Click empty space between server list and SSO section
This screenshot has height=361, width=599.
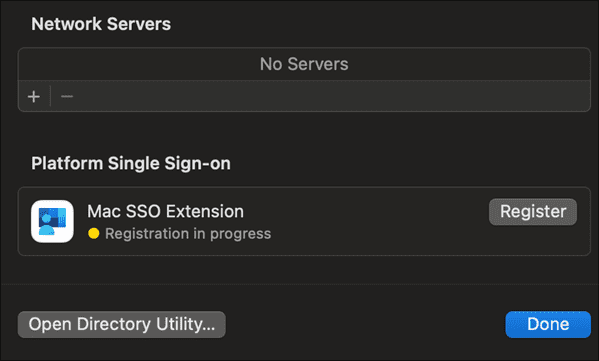[x=304, y=132]
